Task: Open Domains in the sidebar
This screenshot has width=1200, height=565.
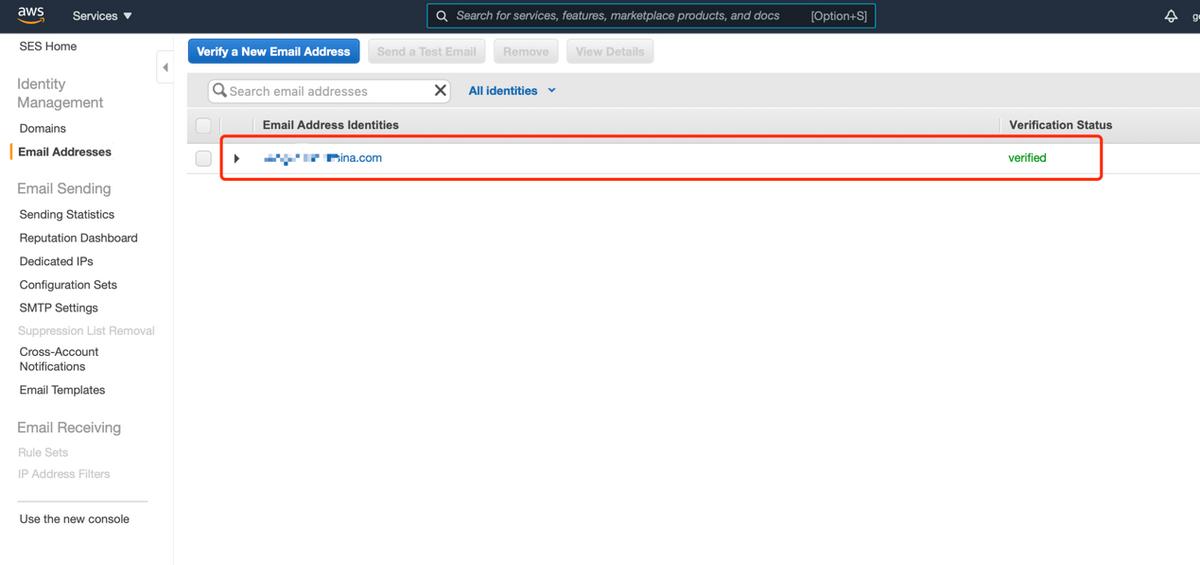Action: click(x=43, y=128)
